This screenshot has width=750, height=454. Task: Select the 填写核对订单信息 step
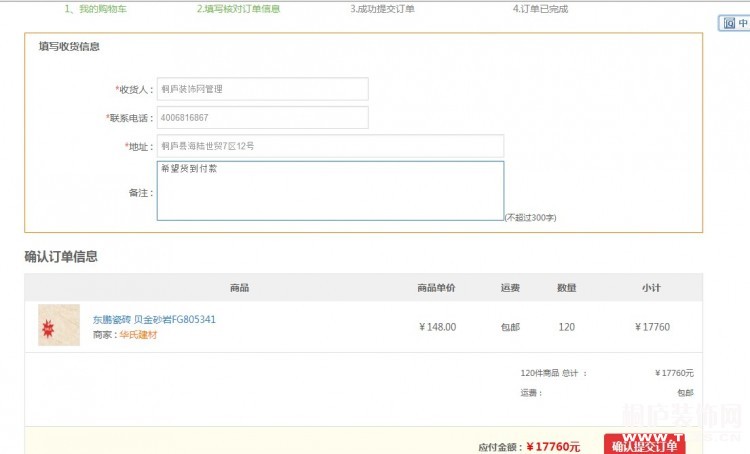(238, 9)
